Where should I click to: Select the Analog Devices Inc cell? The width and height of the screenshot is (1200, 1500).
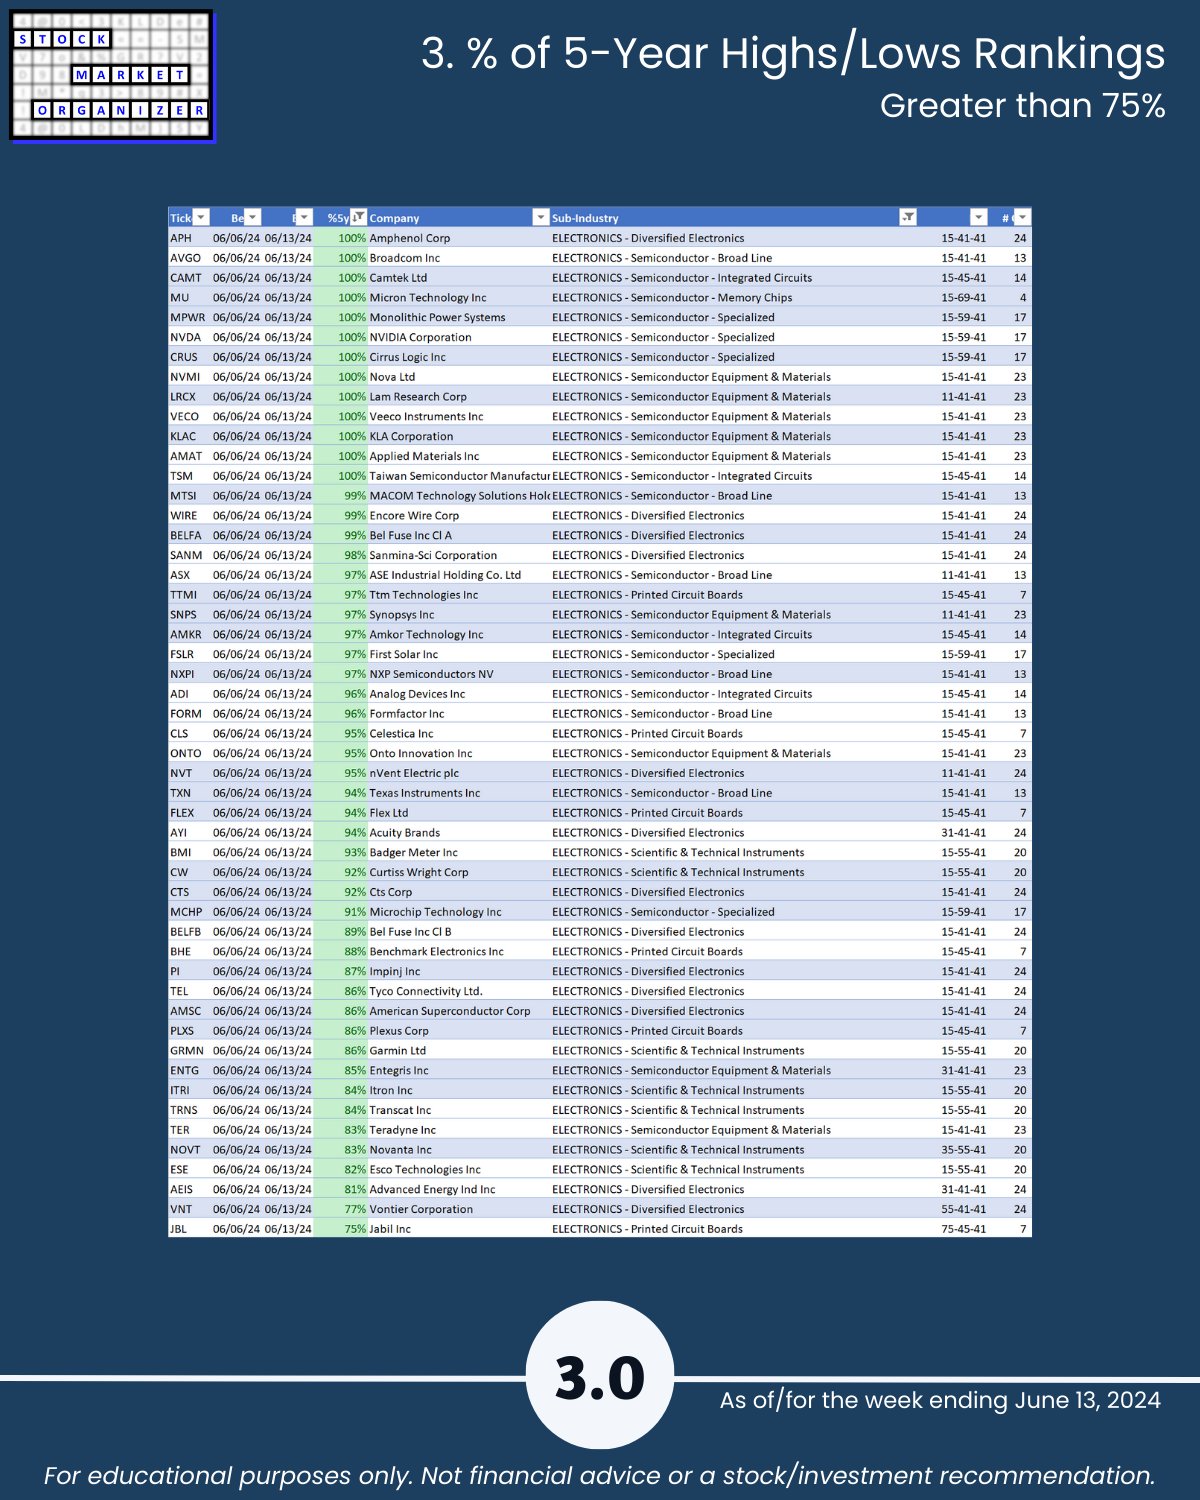tap(417, 694)
